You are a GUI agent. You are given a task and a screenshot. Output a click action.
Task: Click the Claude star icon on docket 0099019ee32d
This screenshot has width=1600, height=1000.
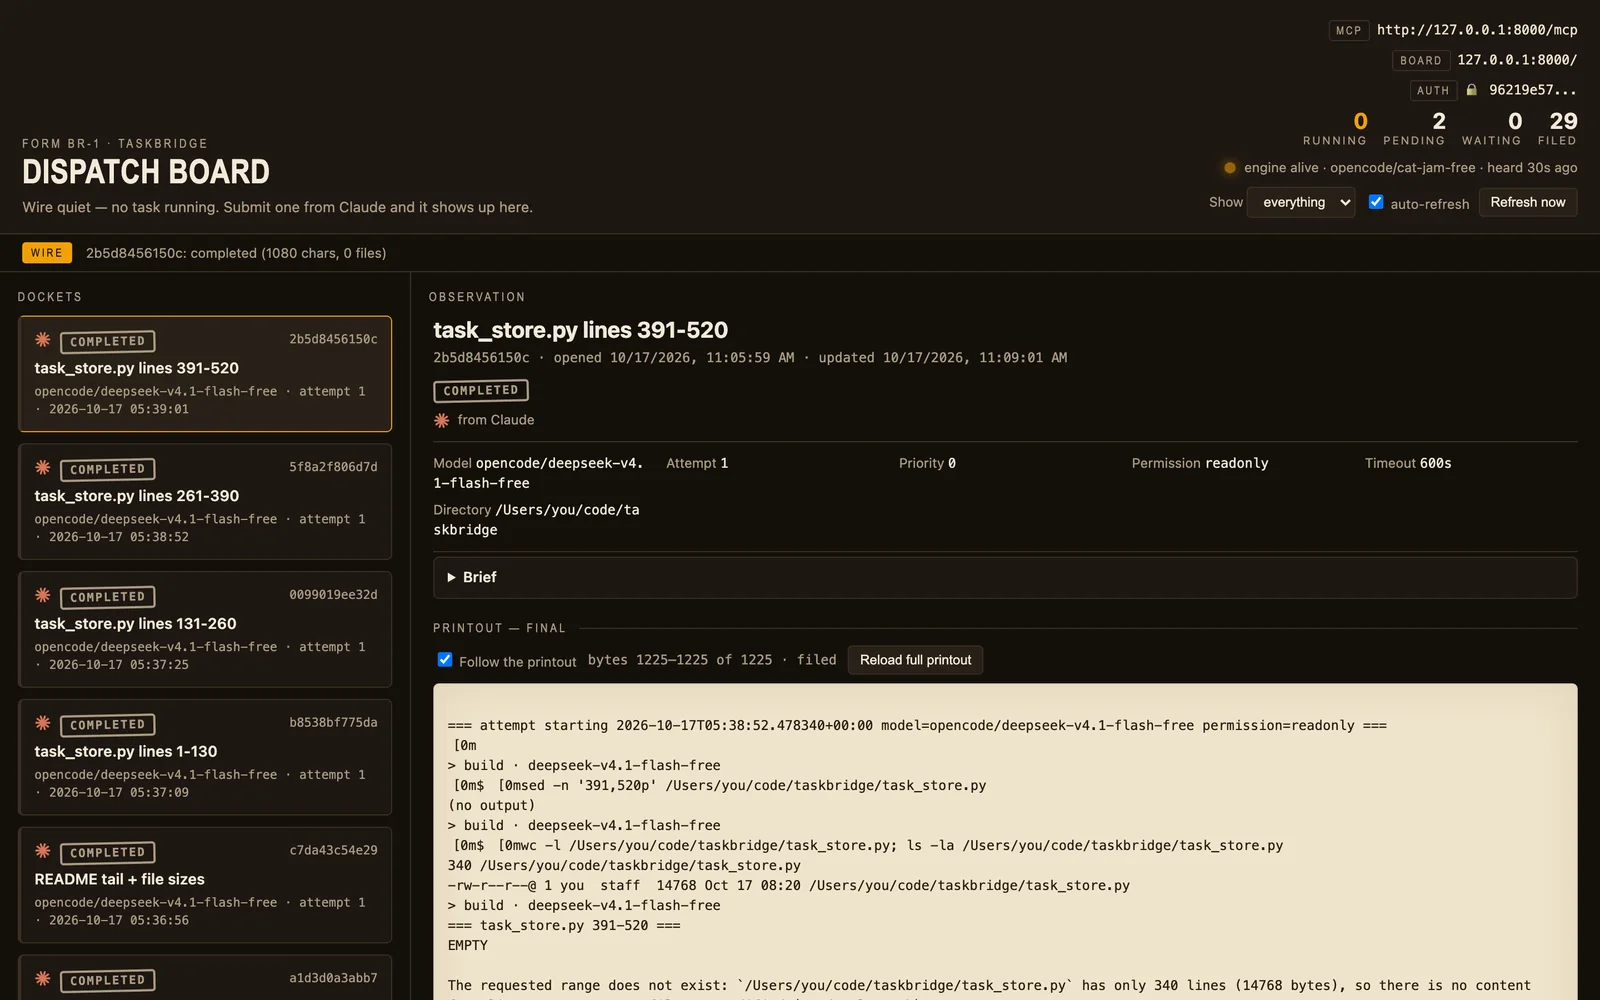click(43, 596)
